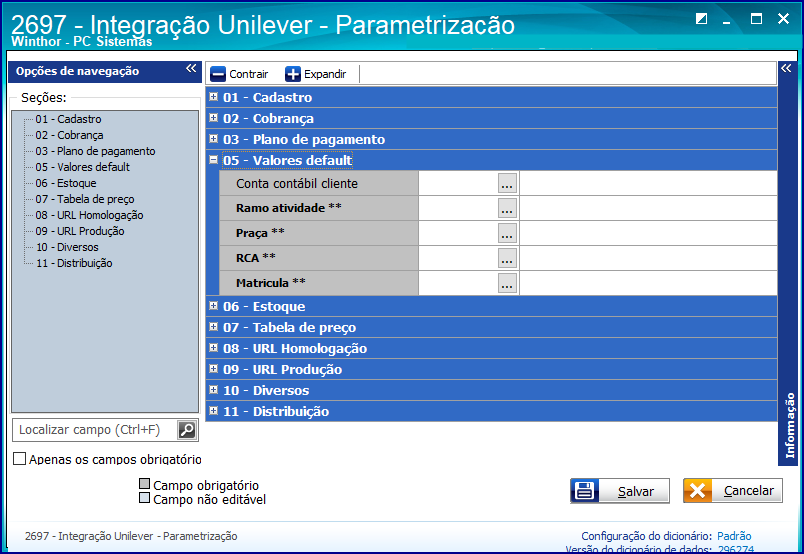Select 09 - URL Produção in tree

(x=80, y=231)
